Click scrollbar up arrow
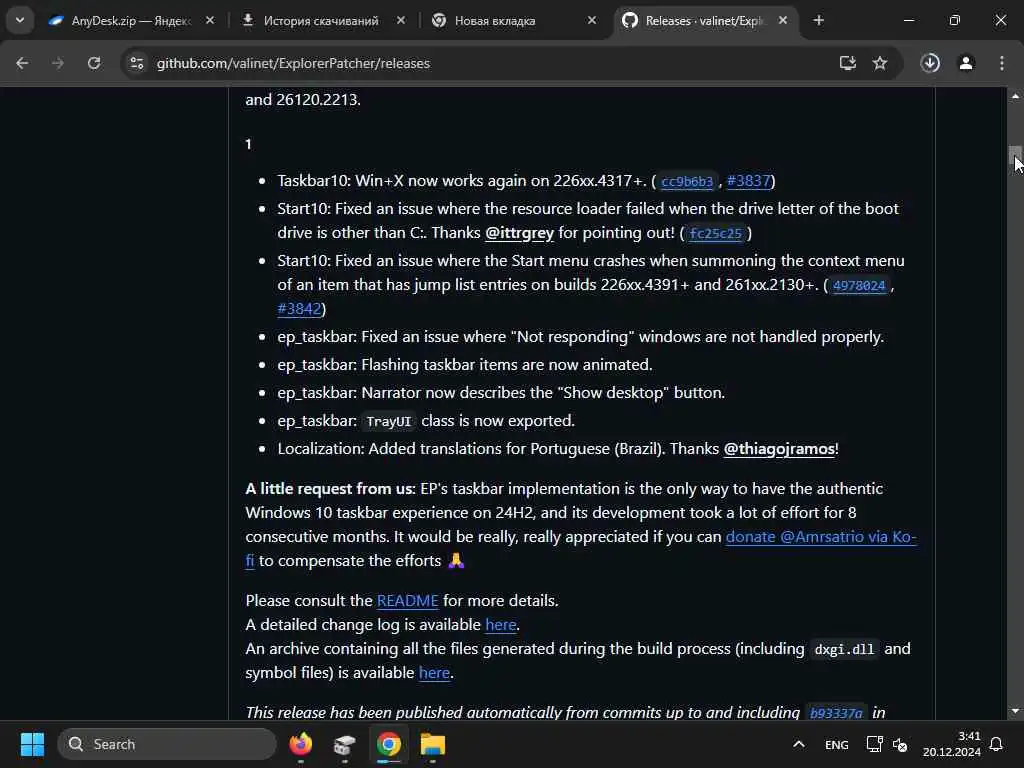Image resolution: width=1024 pixels, height=768 pixels. pyautogui.click(x=1015, y=96)
